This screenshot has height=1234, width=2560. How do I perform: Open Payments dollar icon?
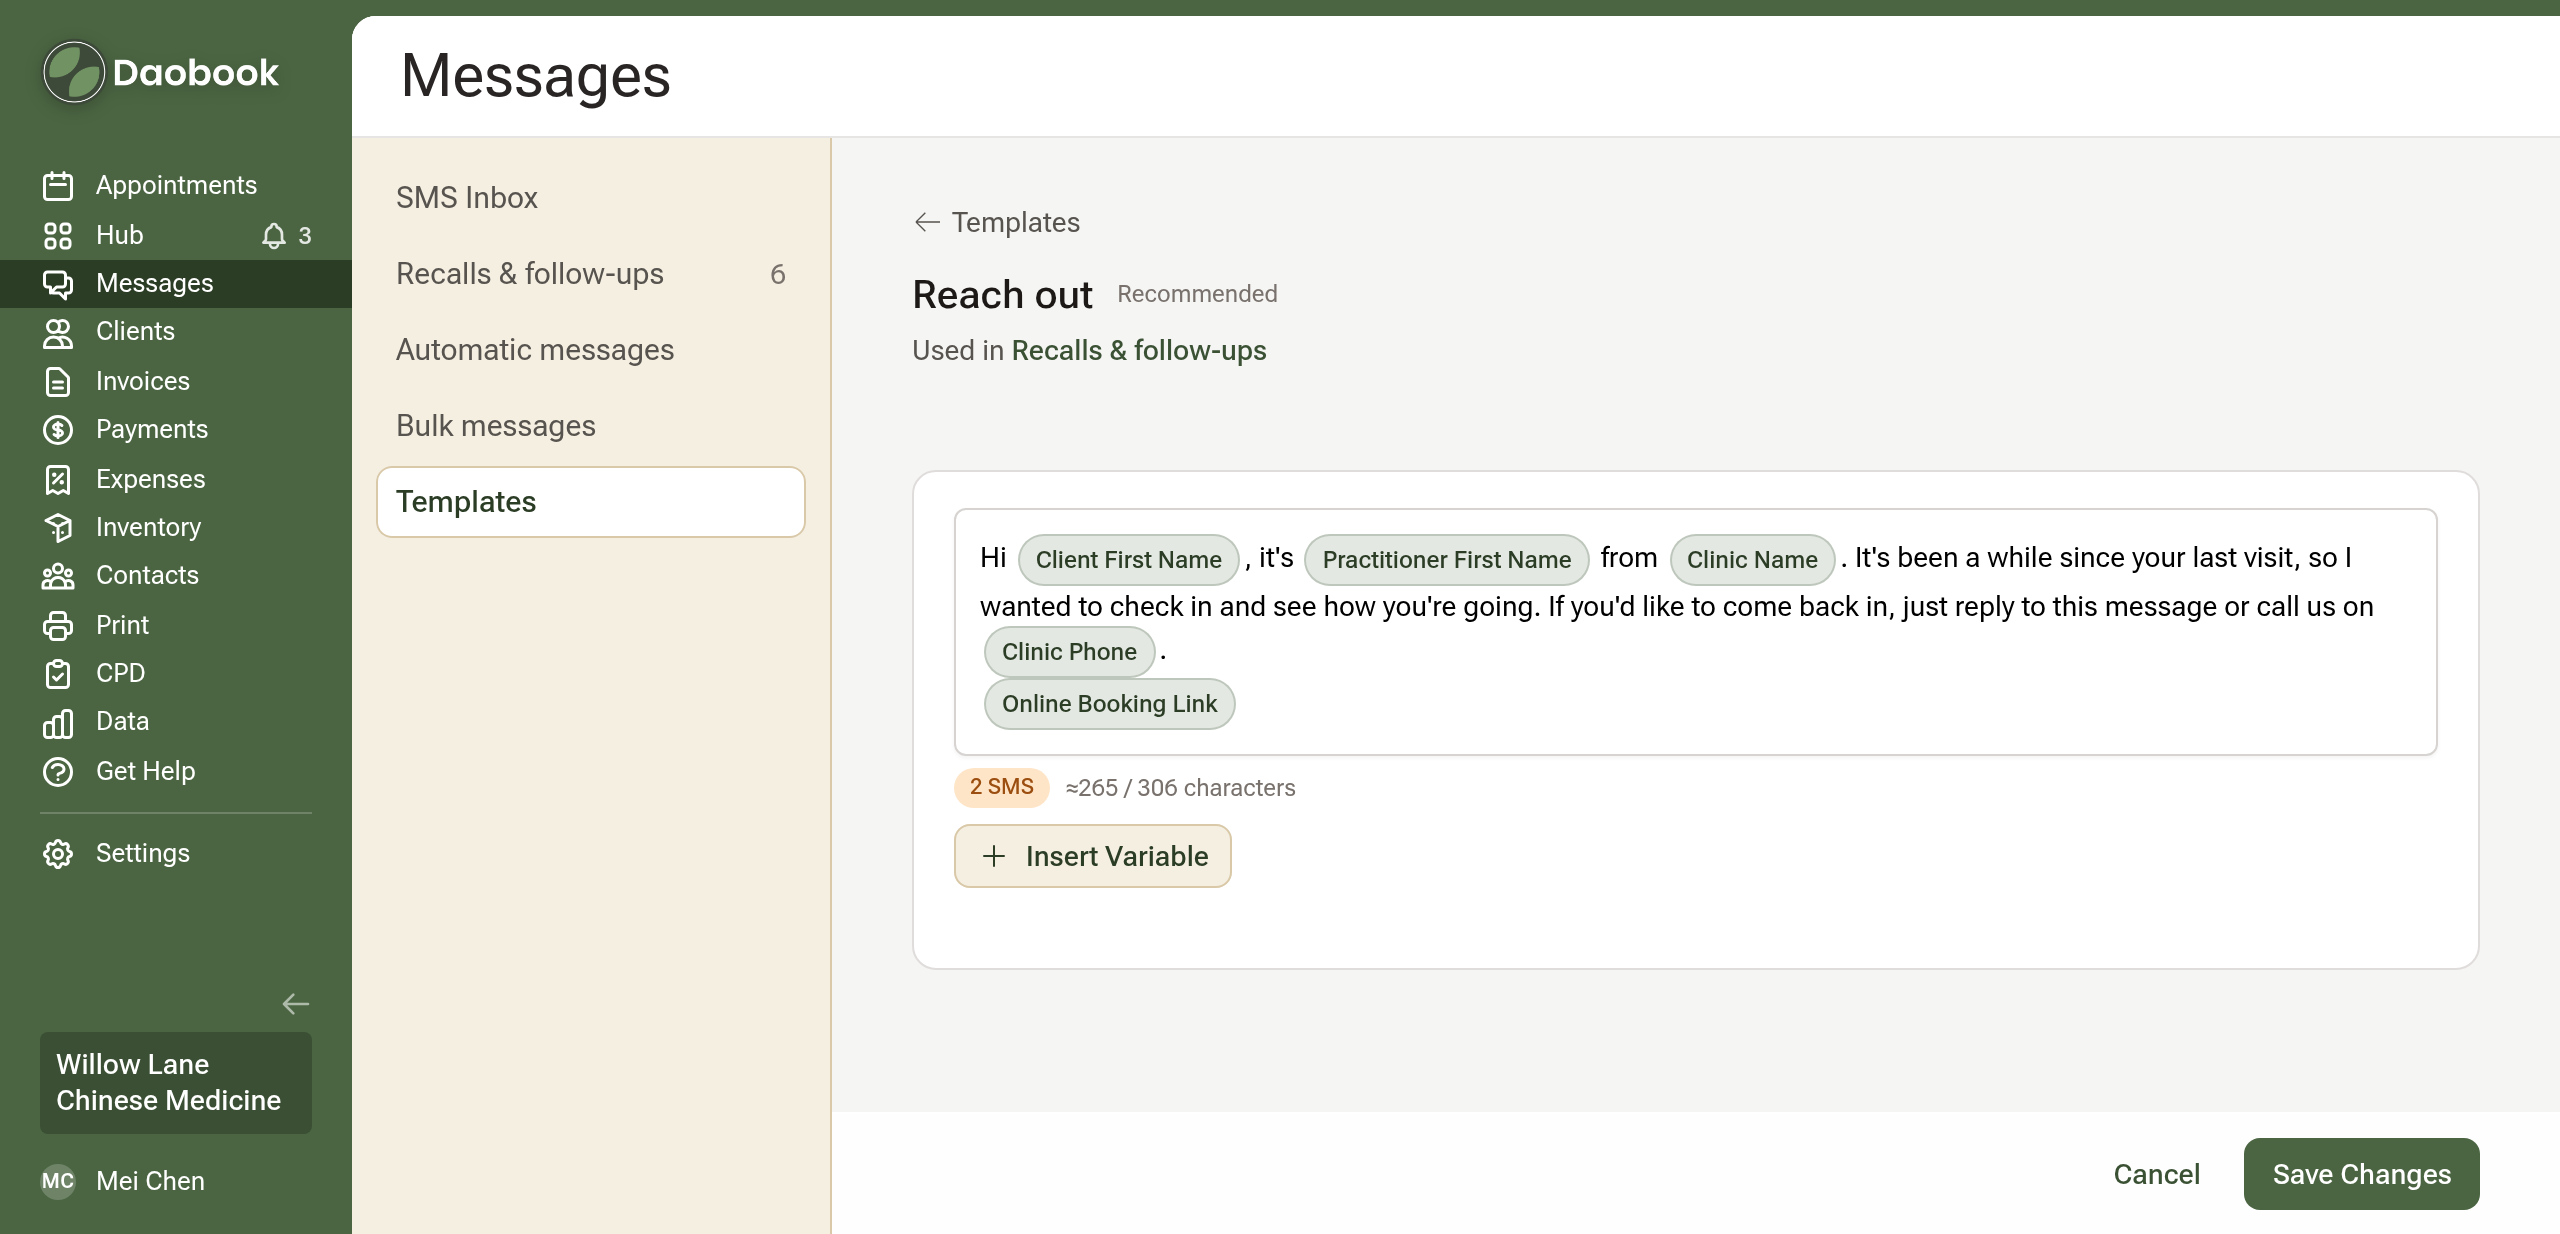coord(58,430)
